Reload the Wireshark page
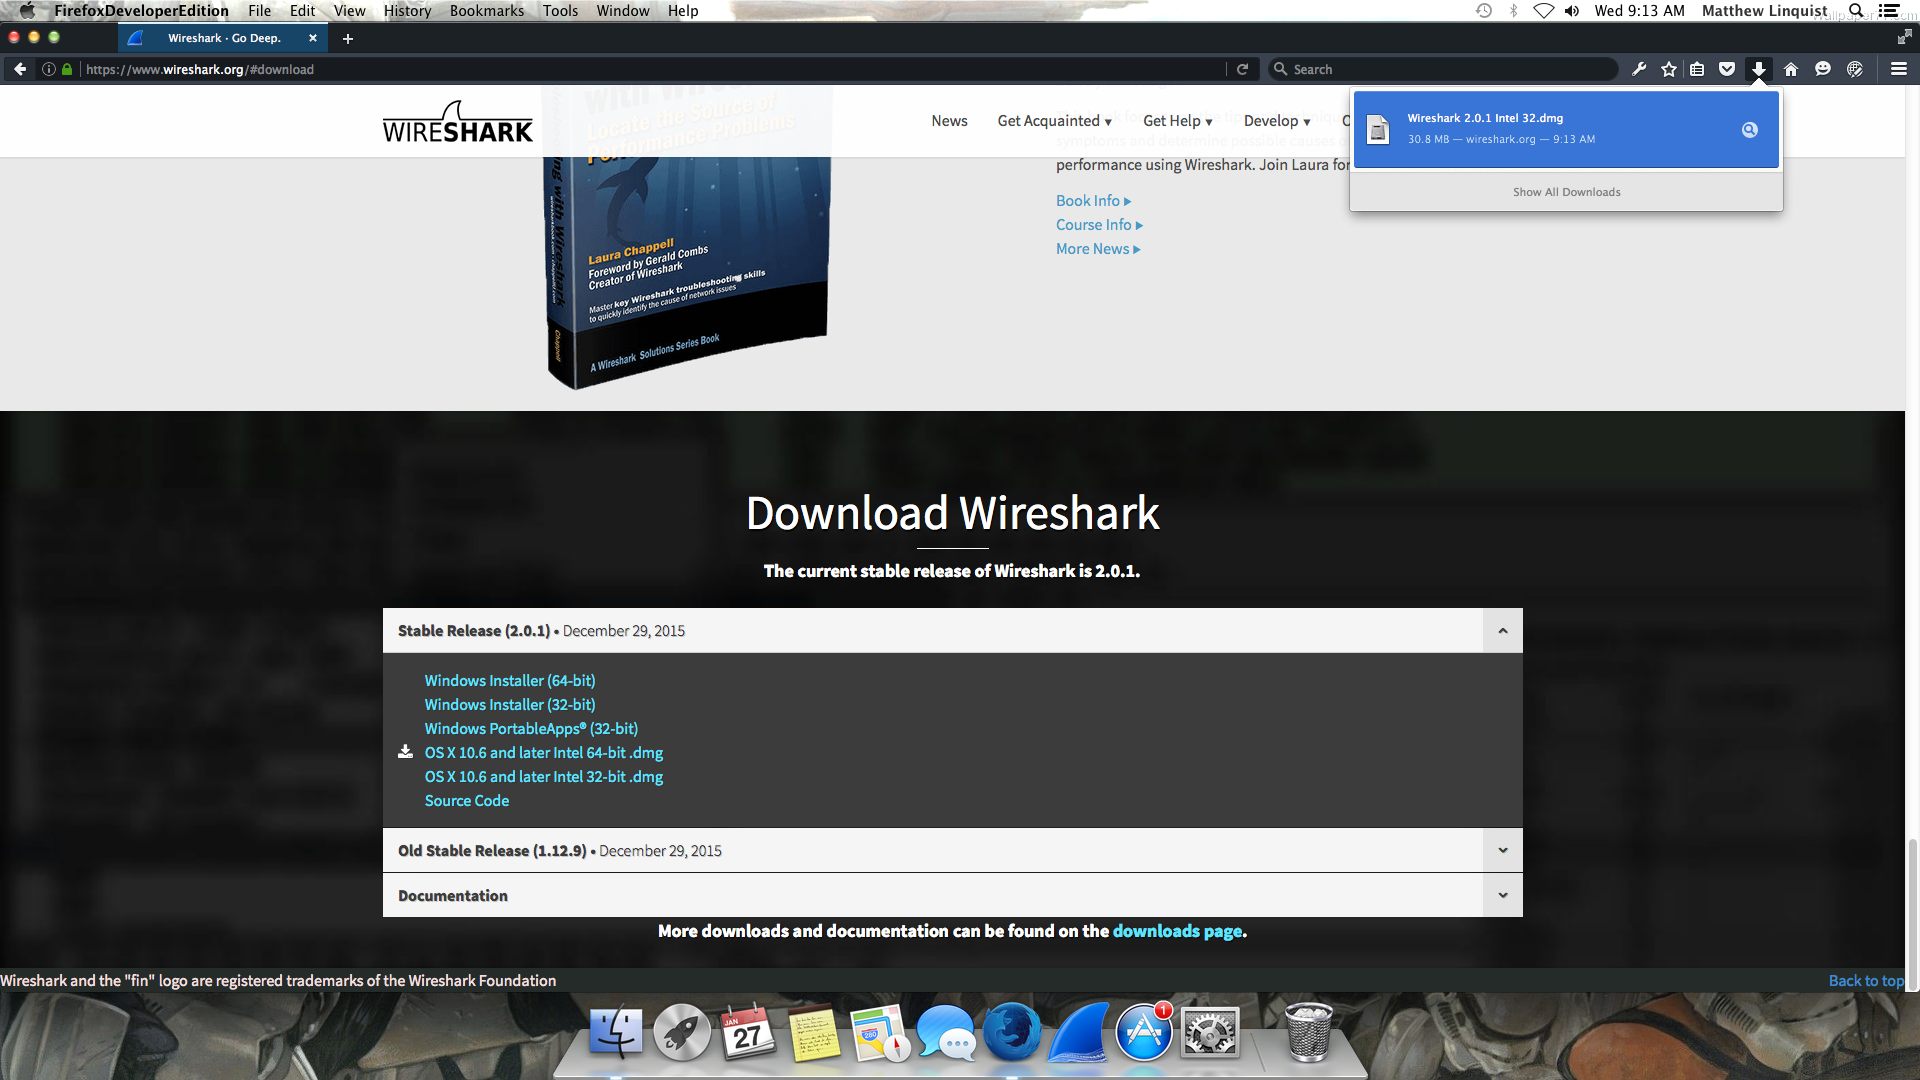 click(x=1242, y=69)
